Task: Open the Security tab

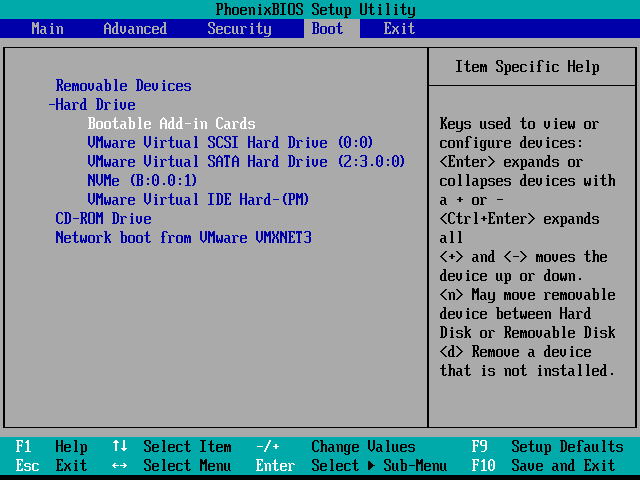Action: [x=239, y=29]
